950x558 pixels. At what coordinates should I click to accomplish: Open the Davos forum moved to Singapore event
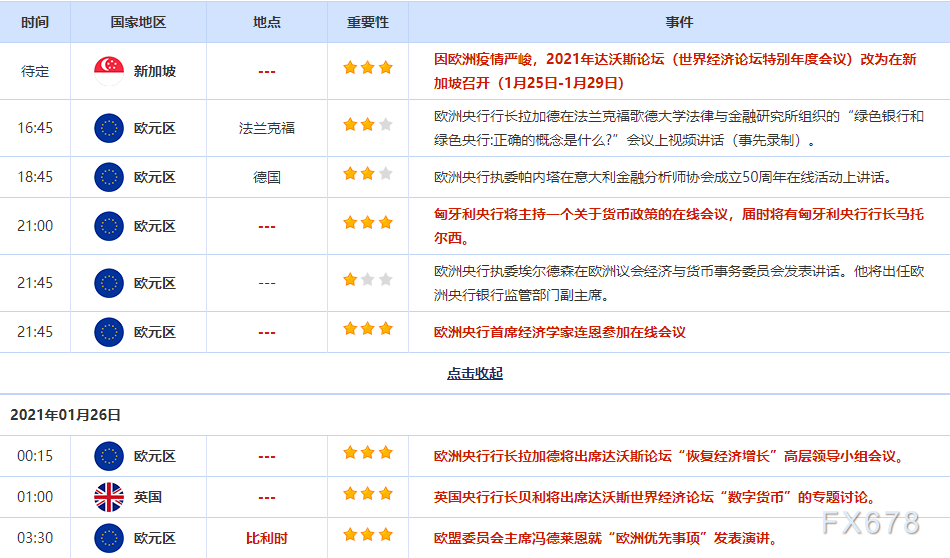click(674, 71)
